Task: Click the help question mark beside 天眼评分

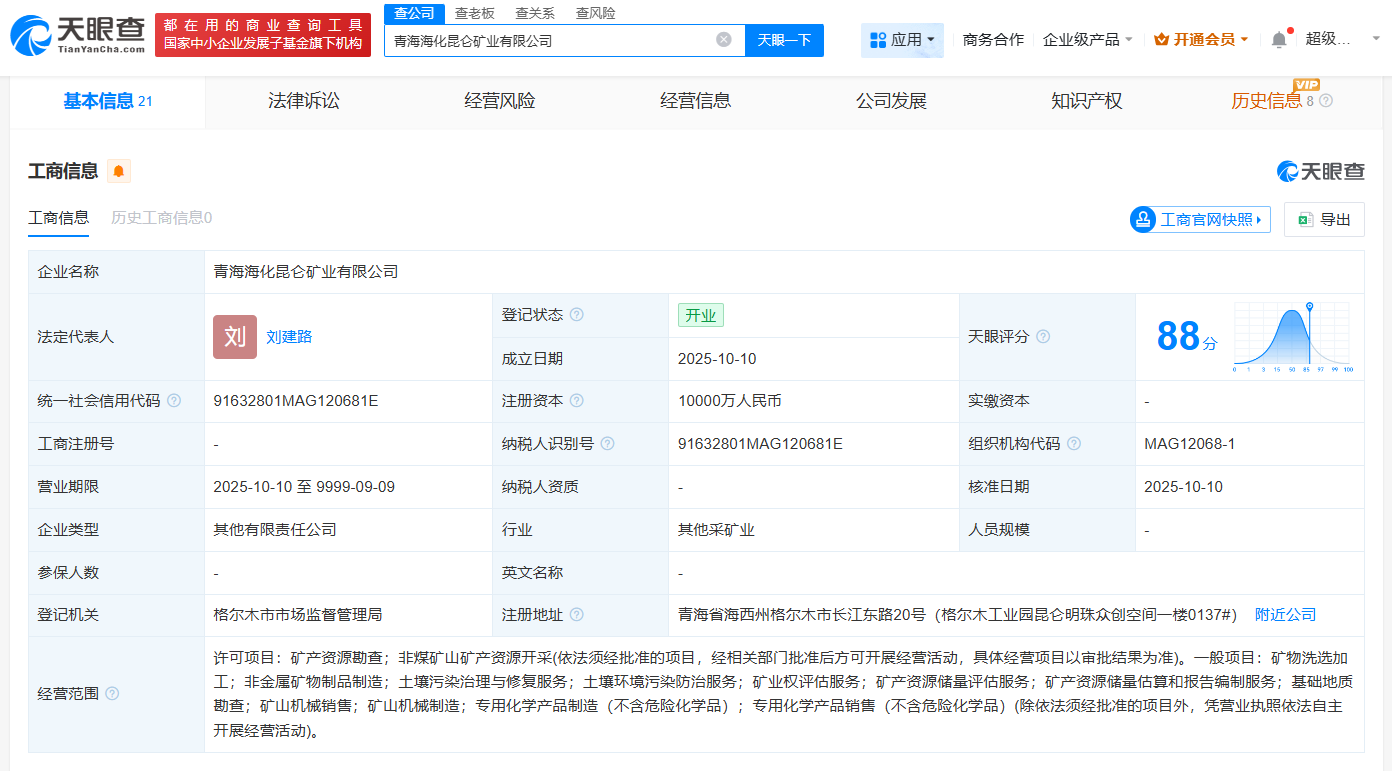Action: pos(1043,337)
